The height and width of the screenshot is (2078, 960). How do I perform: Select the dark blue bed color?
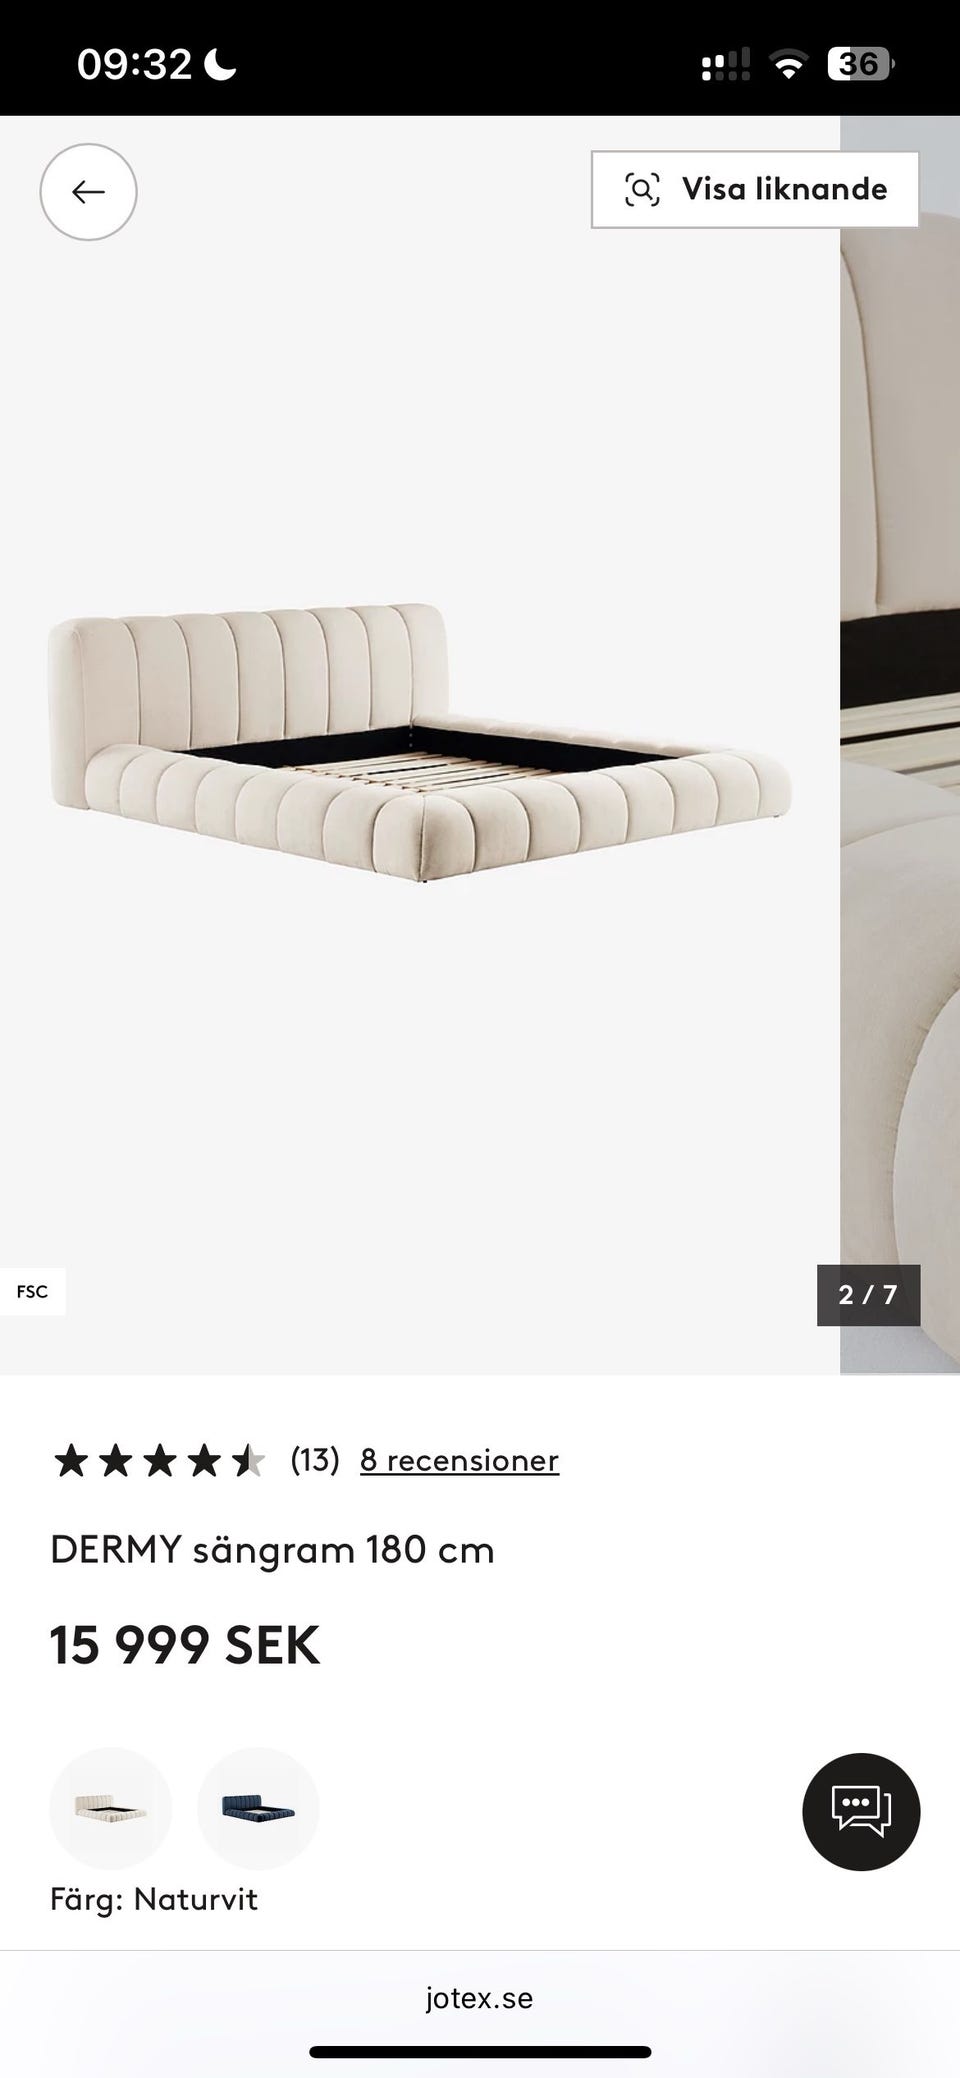point(258,1808)
